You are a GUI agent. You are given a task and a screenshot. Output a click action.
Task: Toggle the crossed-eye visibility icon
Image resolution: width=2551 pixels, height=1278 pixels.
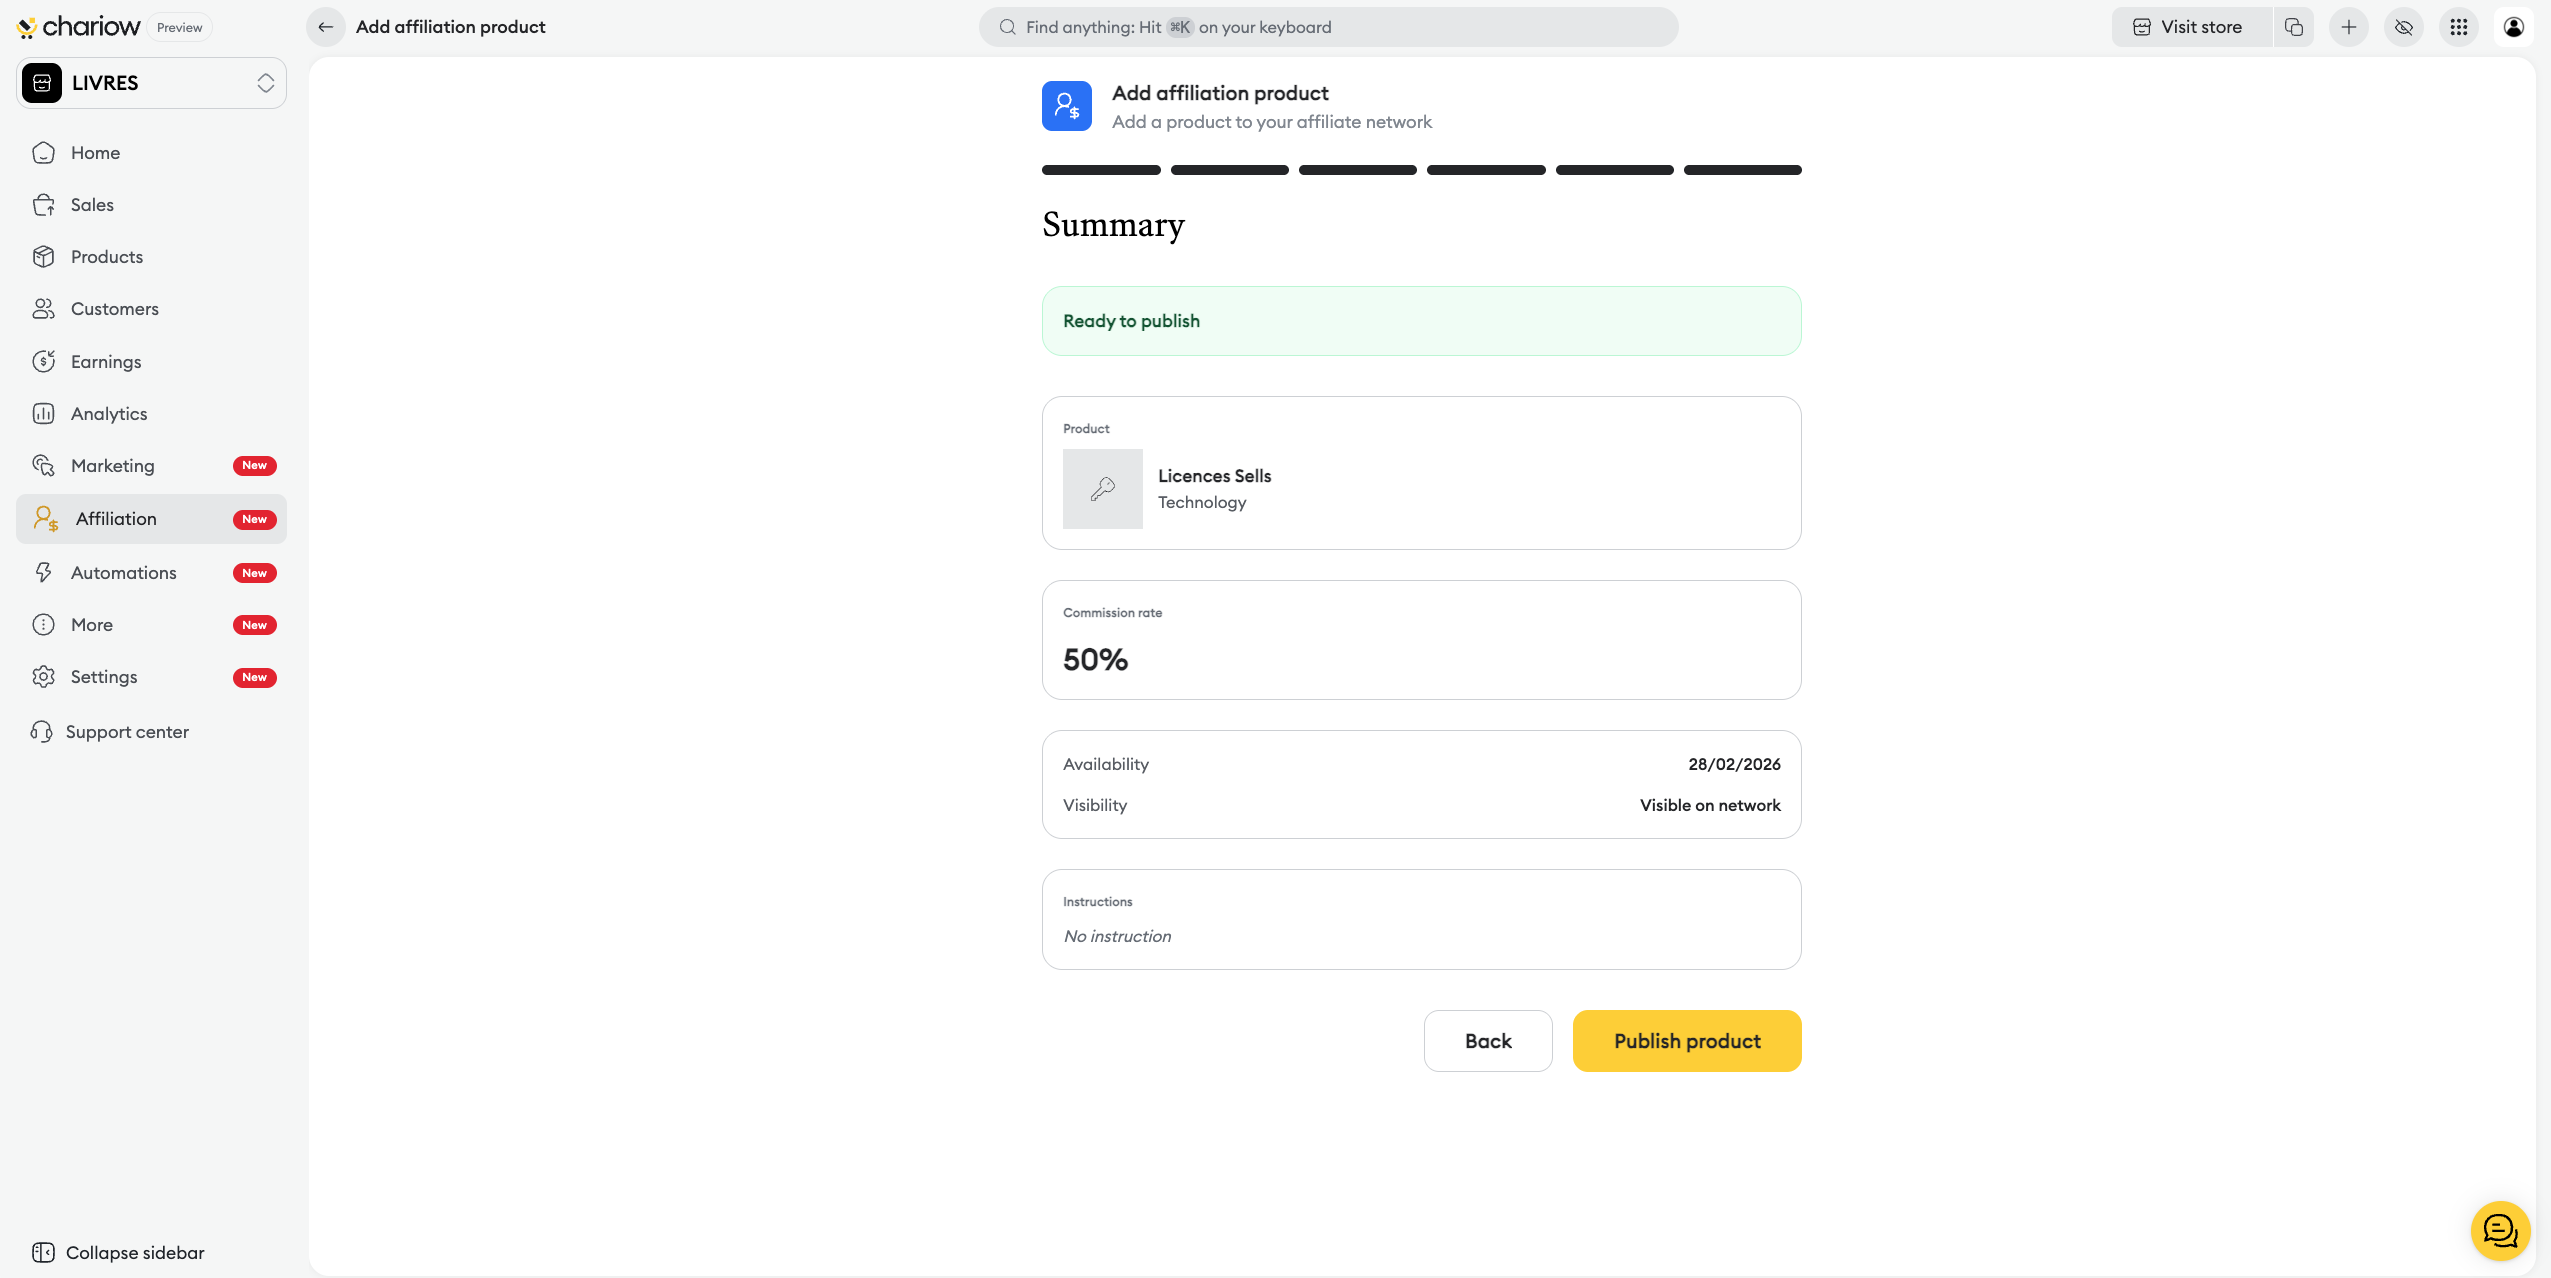pyautogui.click(x=2403, y=27)
